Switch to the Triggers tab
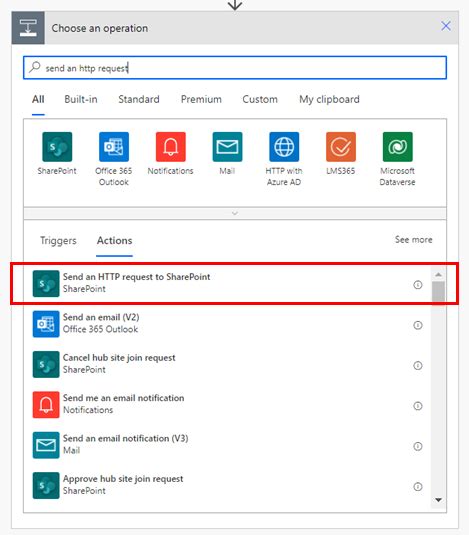The width and height of the screenshot is (469, 535). click(x=58, y=241)
